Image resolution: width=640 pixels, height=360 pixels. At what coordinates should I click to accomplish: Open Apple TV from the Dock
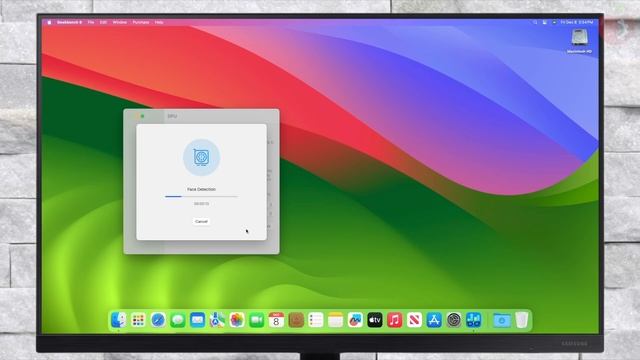375,320
